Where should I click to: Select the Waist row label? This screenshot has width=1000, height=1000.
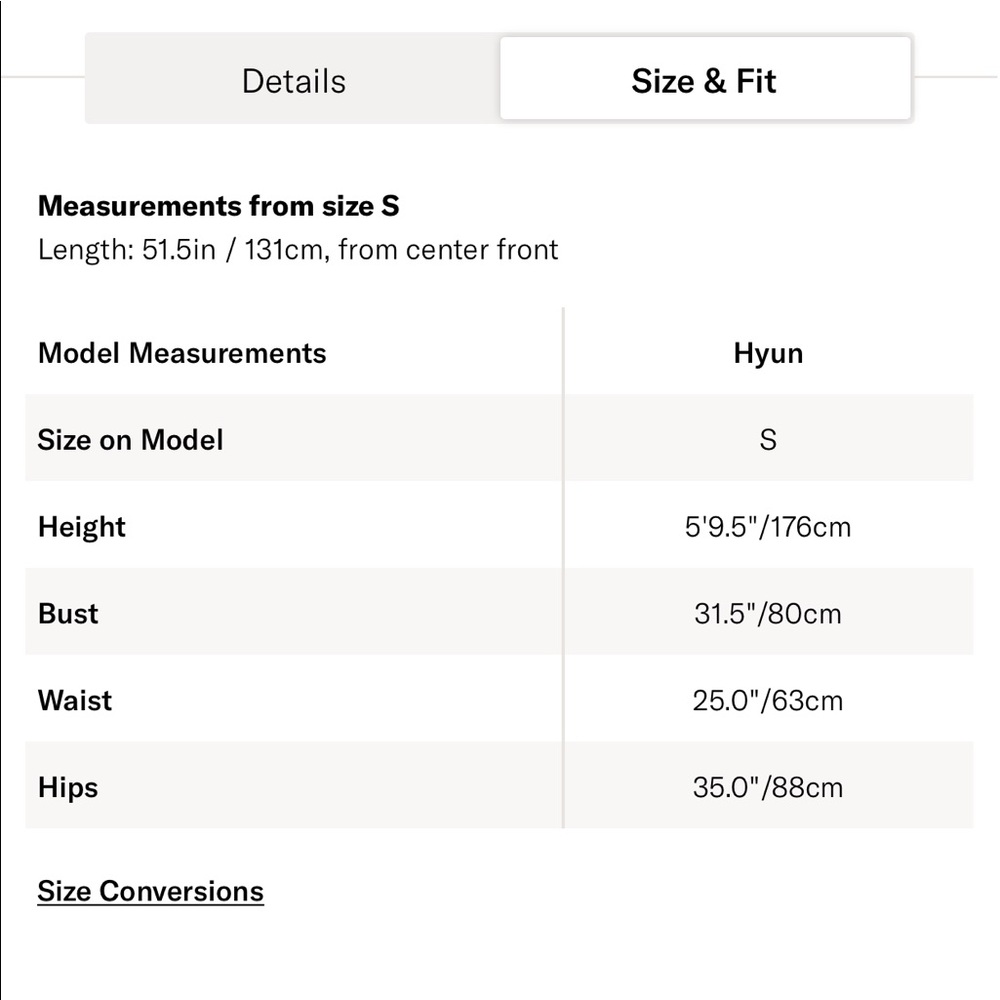[75, 700]
